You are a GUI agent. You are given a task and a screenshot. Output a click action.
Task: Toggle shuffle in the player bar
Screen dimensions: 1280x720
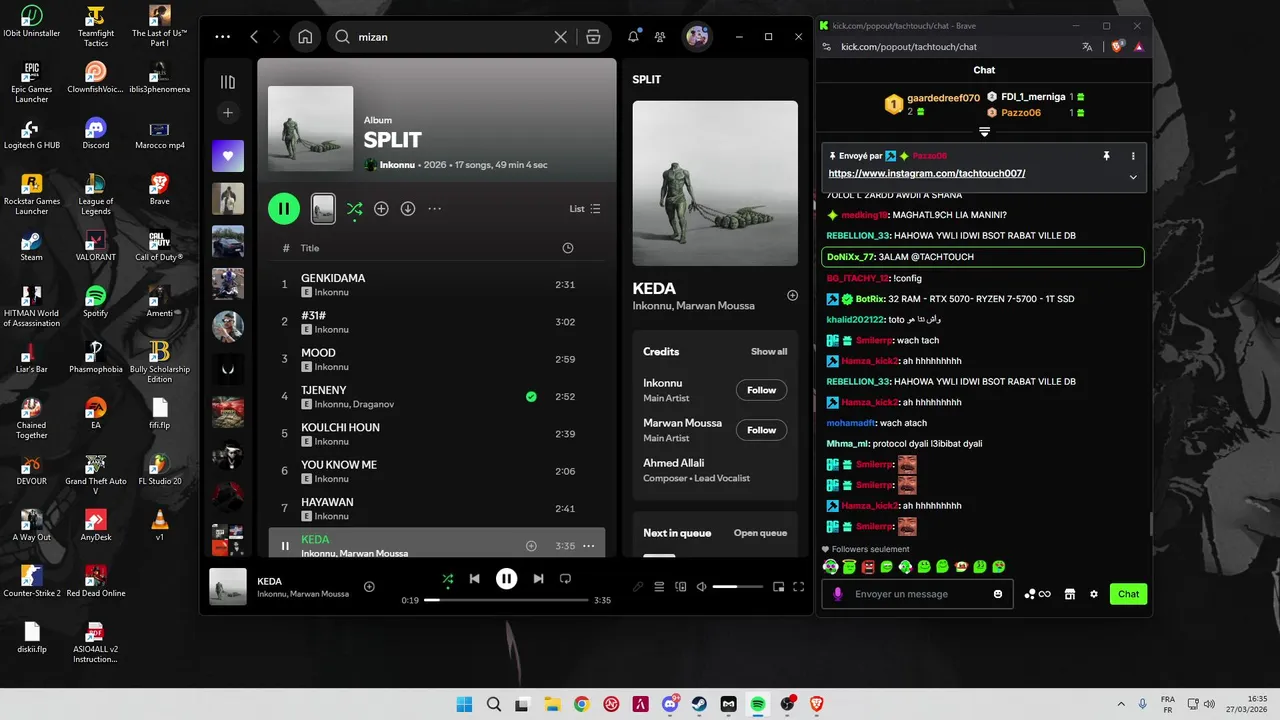point(447,578)
